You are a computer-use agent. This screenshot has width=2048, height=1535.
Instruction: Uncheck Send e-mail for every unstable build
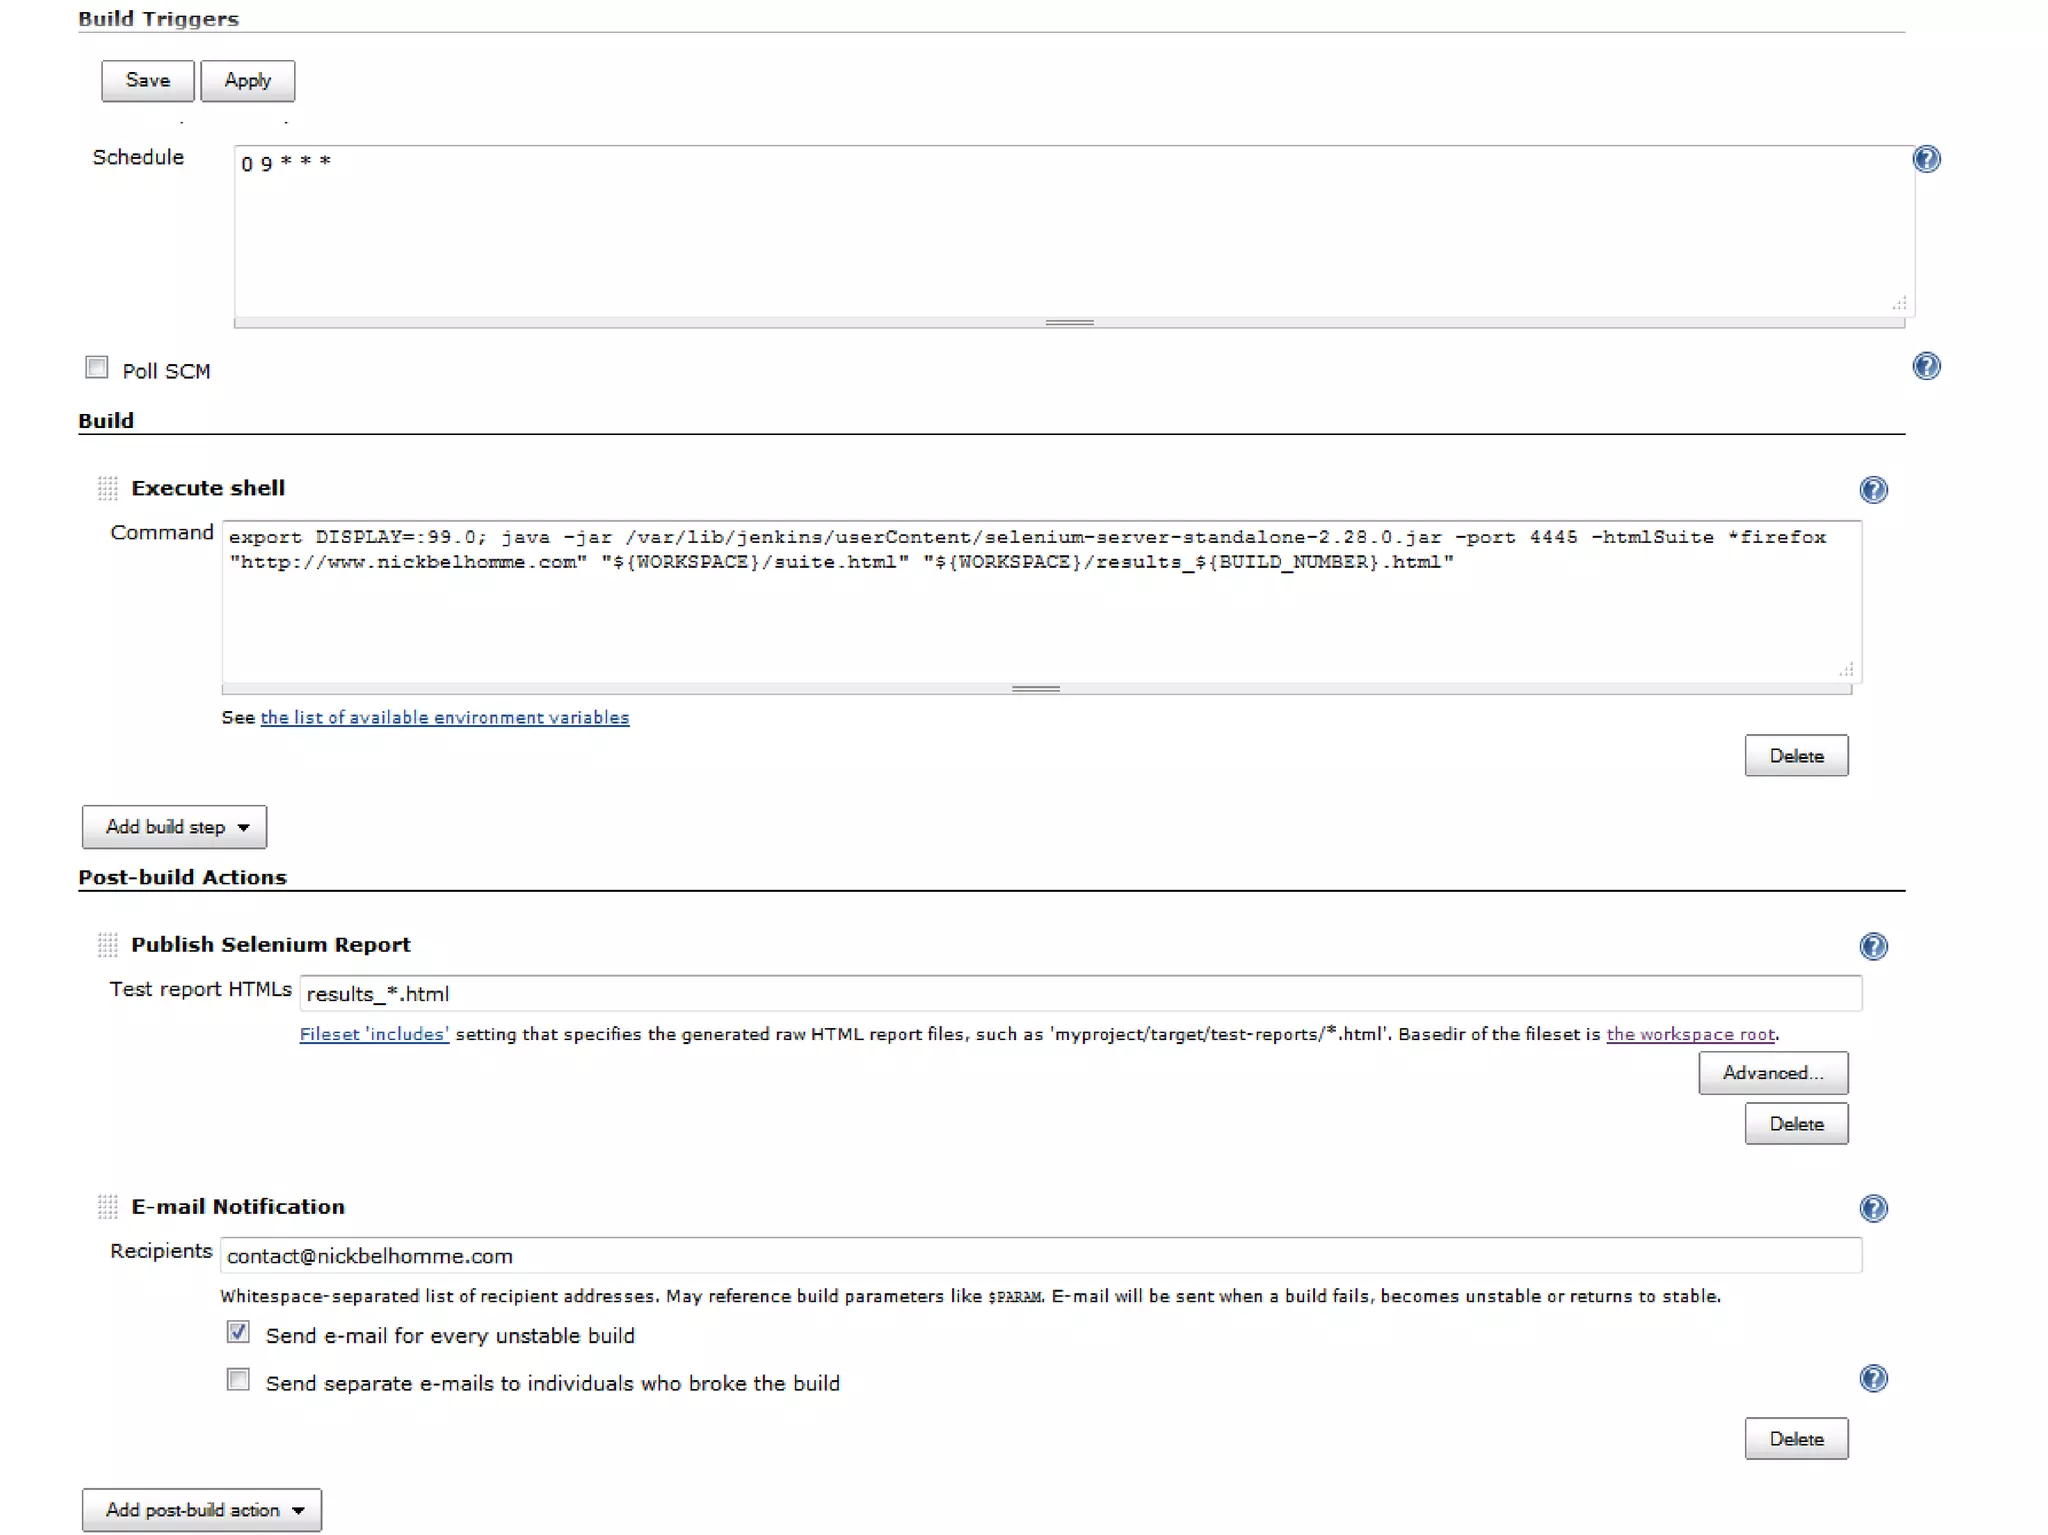click(x=238, y=1332)
